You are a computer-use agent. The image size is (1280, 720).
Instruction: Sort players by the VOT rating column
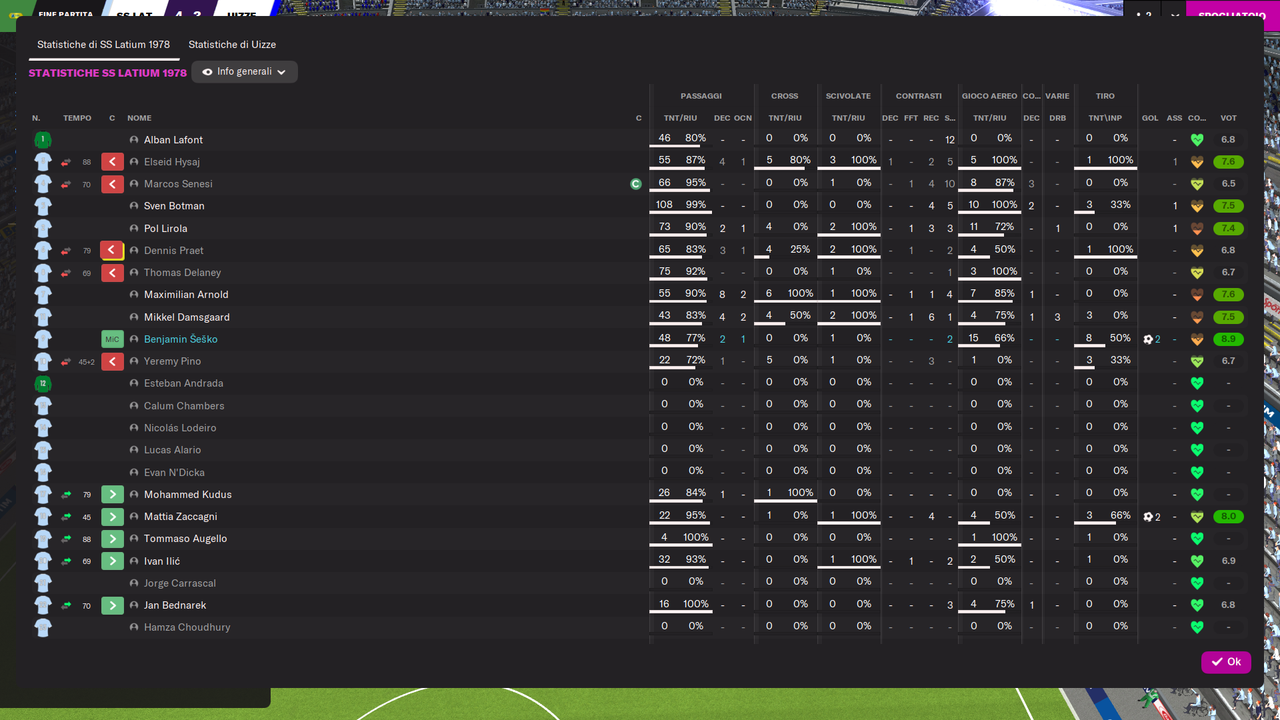point(1228,118)
